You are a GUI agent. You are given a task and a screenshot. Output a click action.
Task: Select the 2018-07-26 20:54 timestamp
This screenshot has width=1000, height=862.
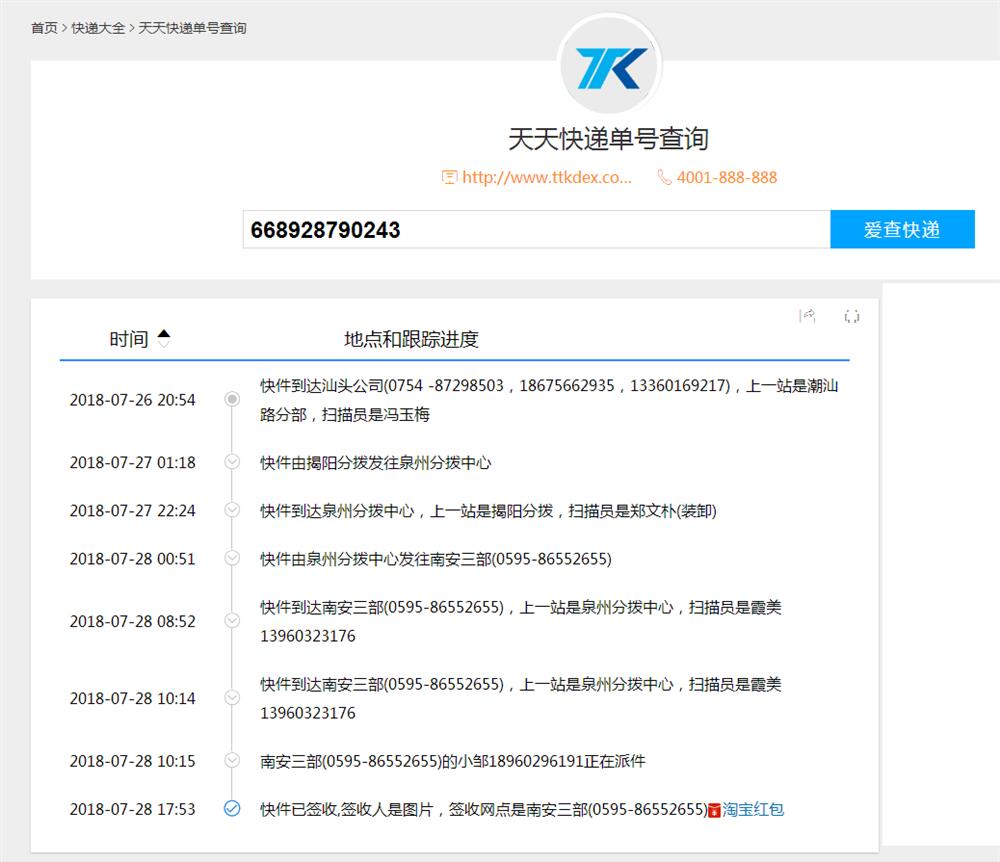pyautogui.click(x=133, y=400)
